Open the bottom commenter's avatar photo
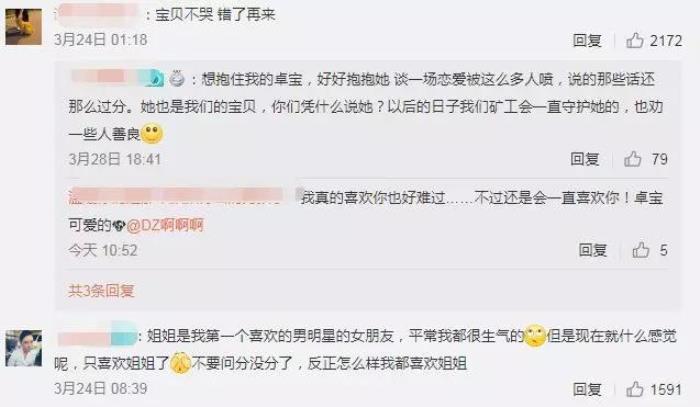Viewport: 700px width, 407px height. (x=24, y=349)
